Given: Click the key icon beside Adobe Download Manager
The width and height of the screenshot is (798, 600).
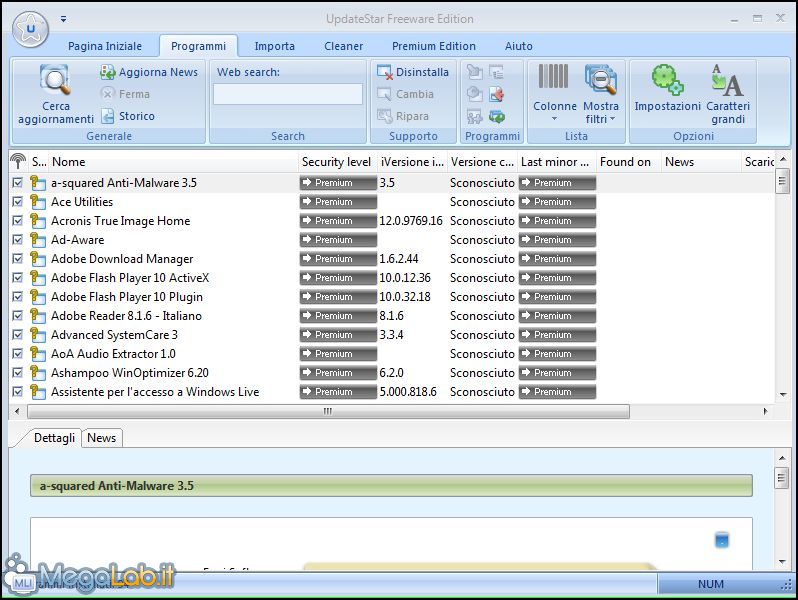Looking at the screenshot, I should click(x=37, y=259).
